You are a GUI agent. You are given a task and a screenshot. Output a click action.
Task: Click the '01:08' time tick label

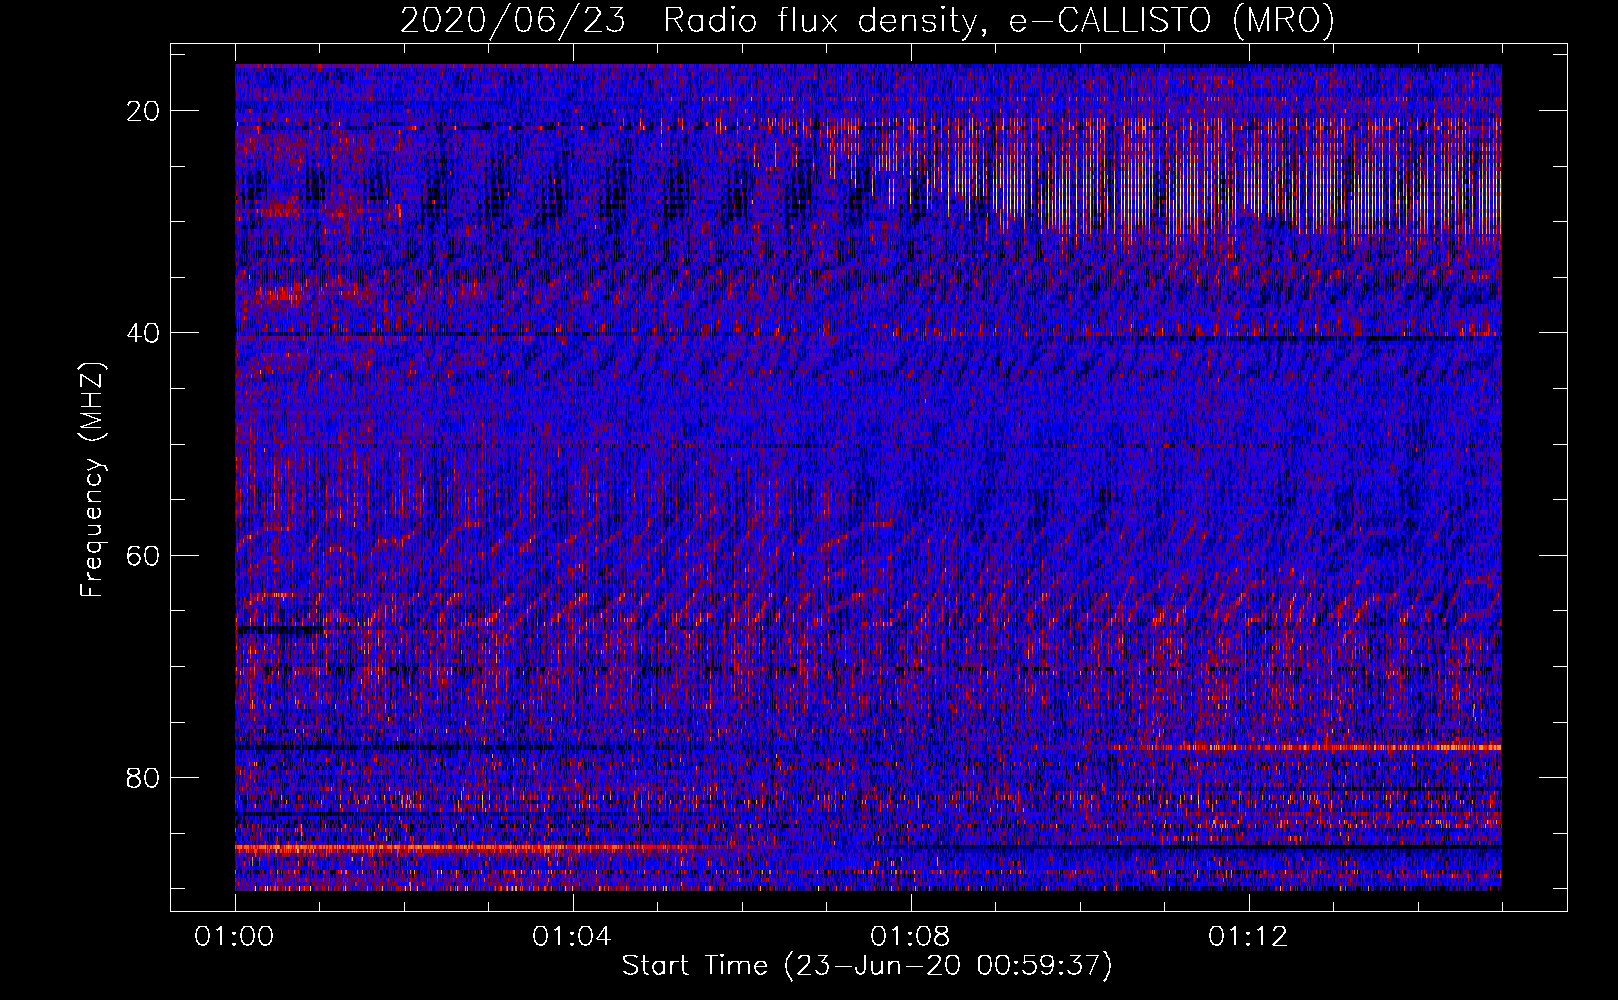tap(910, 937)
